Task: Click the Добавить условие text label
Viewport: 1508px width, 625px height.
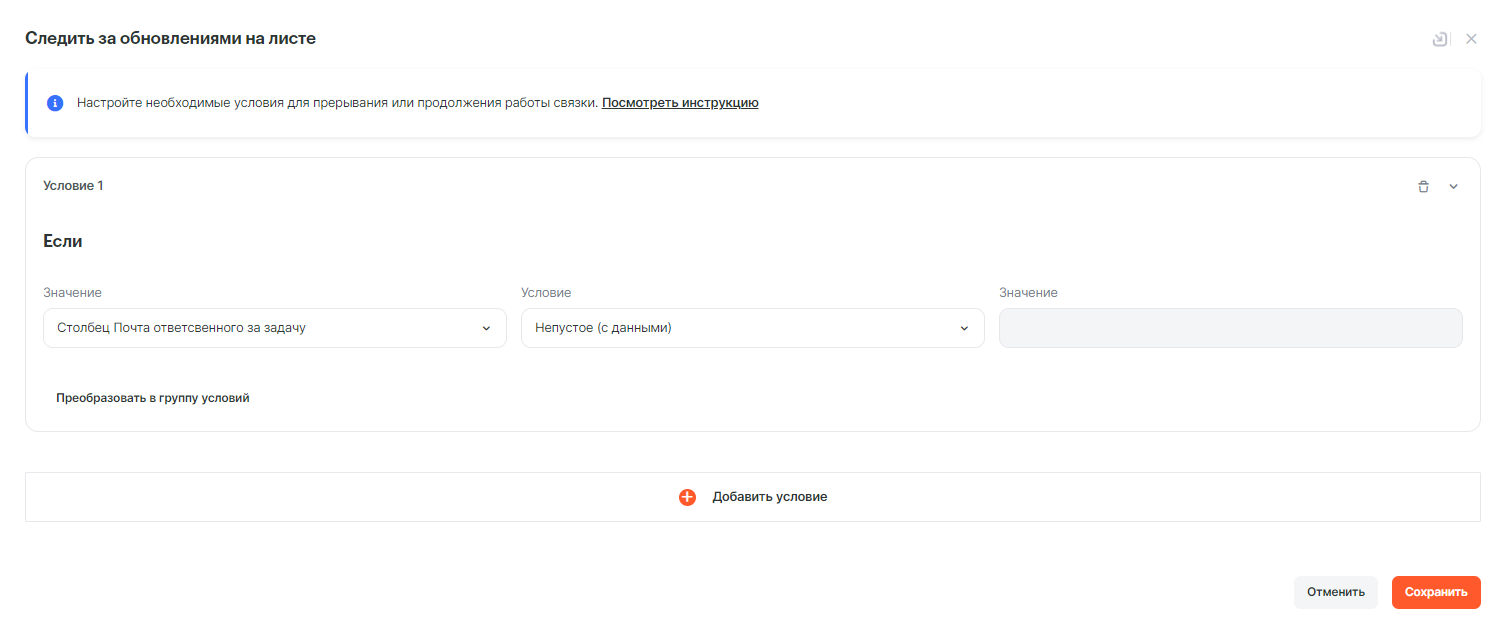Action: [769, 497]
